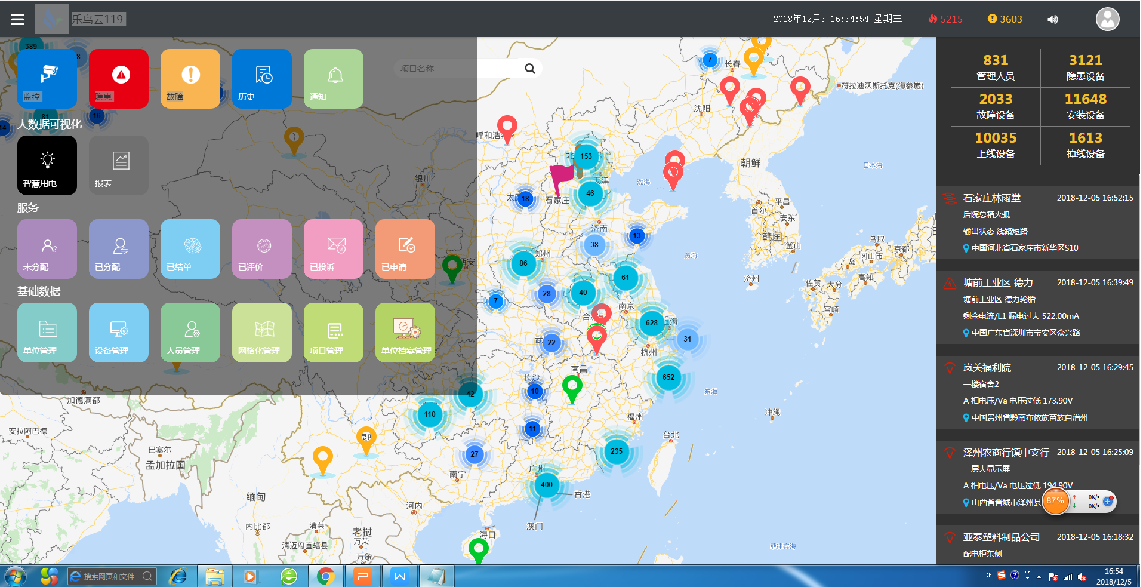This screenshot has height=587, width=1141.
Task: Click the warning count 3603 in header
Action: click(x=1005, y=18)
